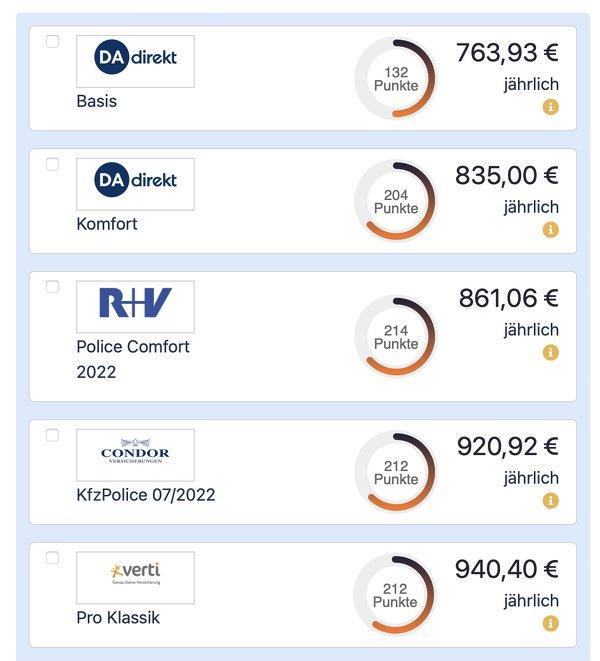Open info icon for DA direkt Basis price

tap(550, 107)
